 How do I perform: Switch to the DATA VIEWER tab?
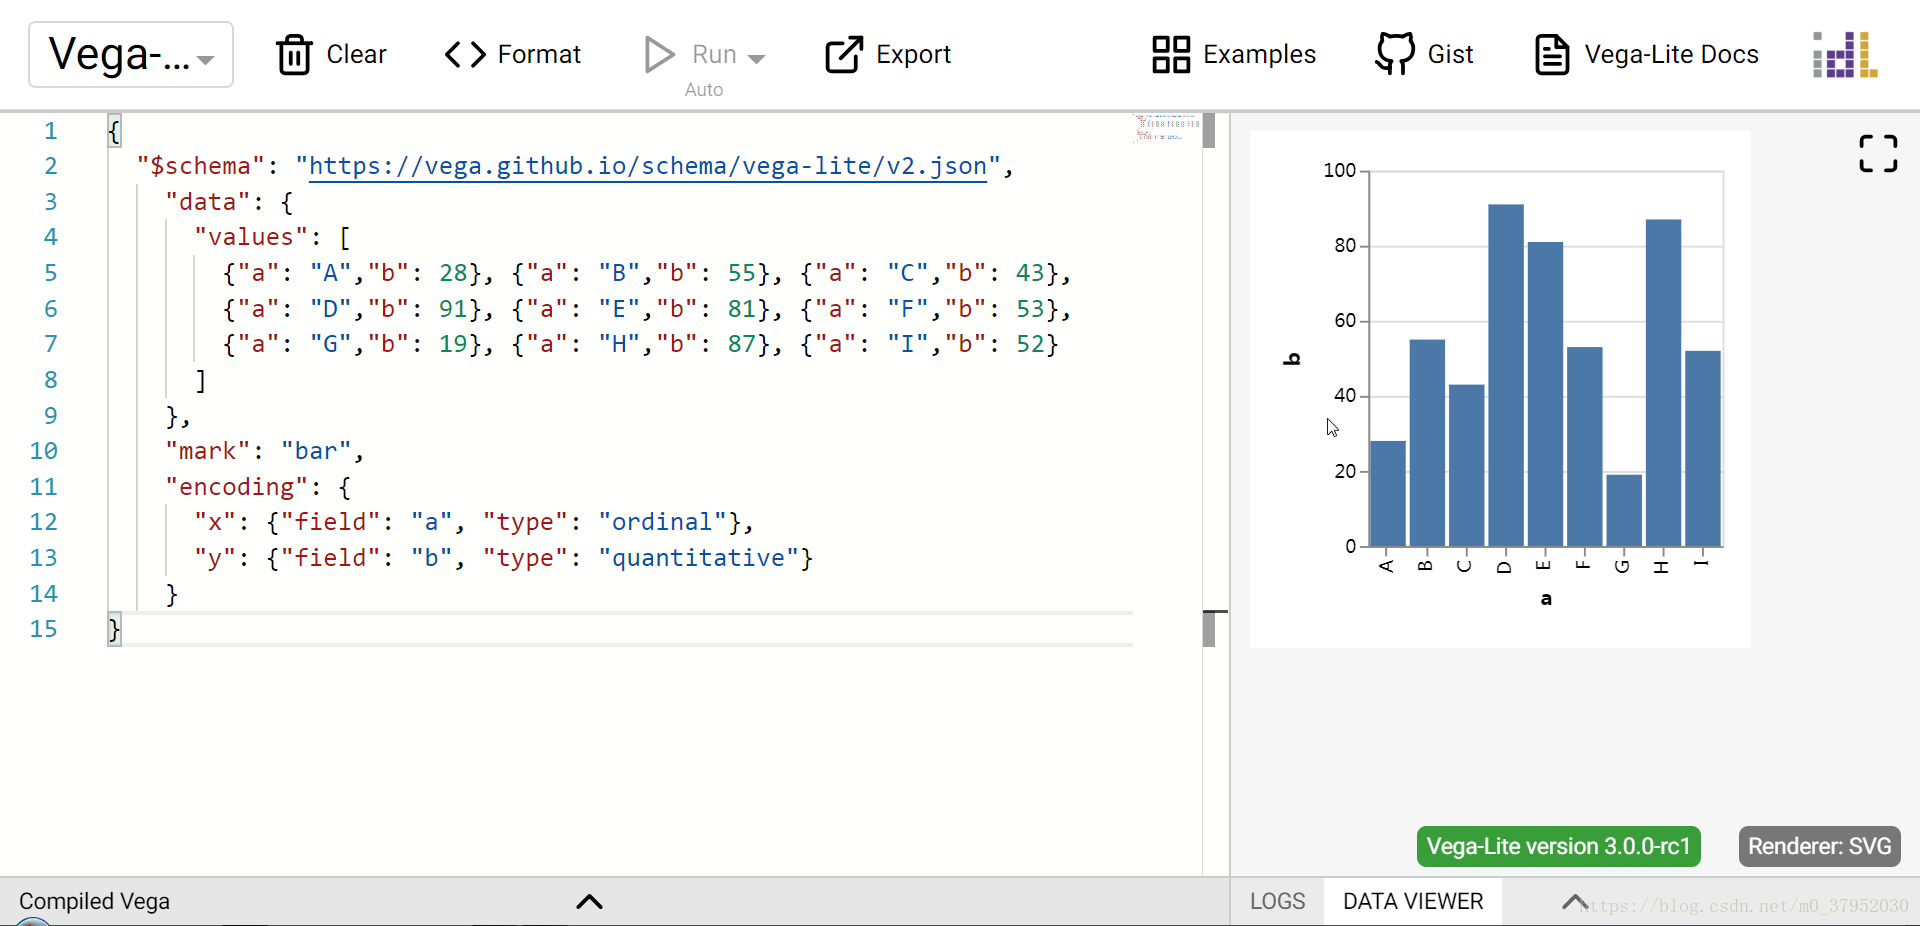tap(1413, 902)
